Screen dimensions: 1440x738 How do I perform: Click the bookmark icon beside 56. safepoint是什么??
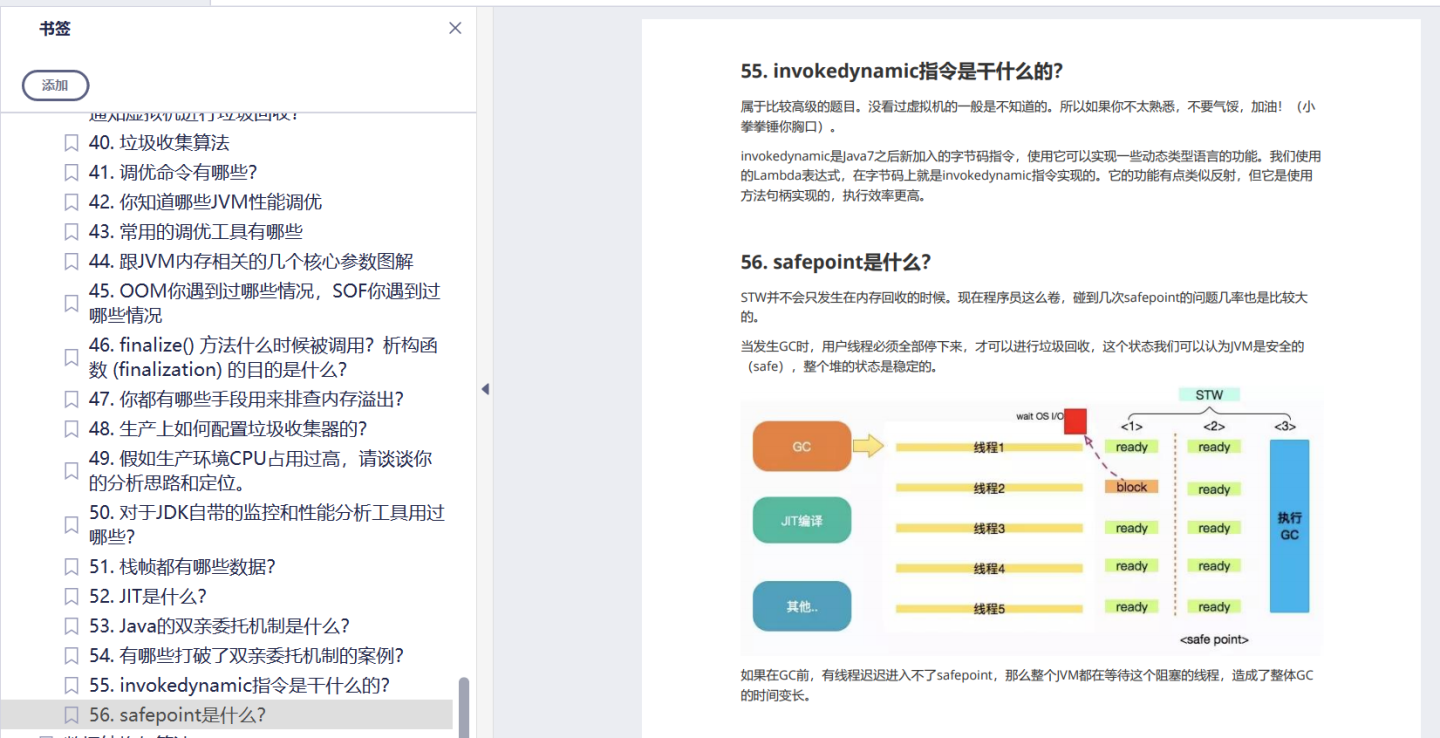(x=71, y=714)
